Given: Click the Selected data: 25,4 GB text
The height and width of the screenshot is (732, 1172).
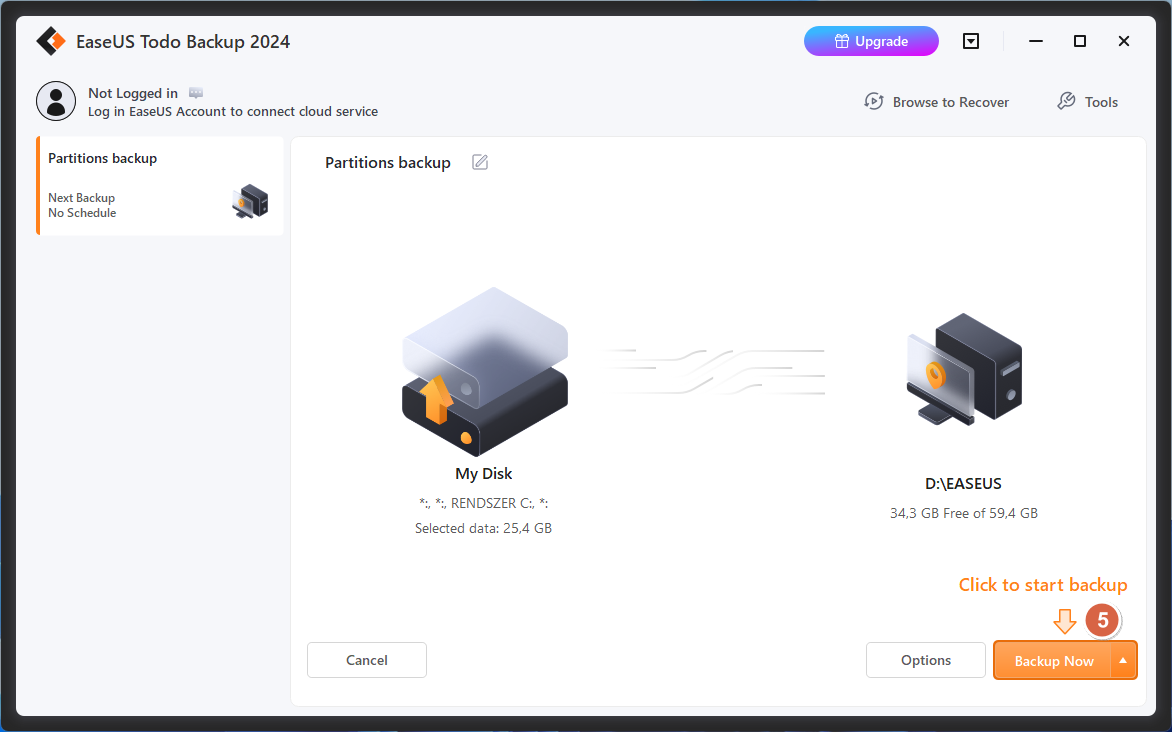Looking at the screenshot, I should click(x=484, y=528).
